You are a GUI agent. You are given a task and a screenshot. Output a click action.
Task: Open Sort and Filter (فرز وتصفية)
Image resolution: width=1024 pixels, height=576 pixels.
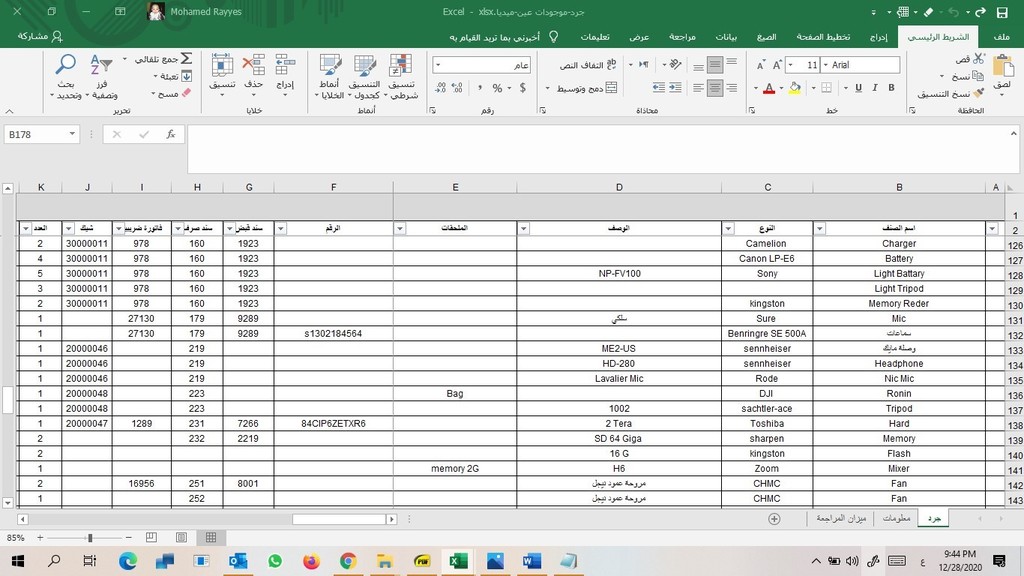tap(103, 77)
